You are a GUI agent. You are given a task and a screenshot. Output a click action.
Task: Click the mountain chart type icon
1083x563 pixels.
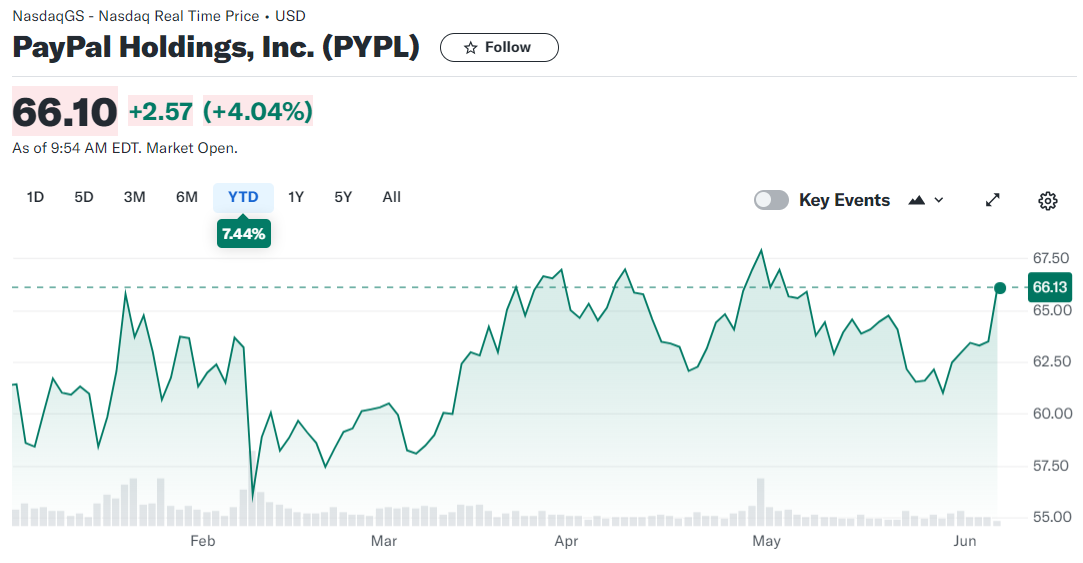917,200
